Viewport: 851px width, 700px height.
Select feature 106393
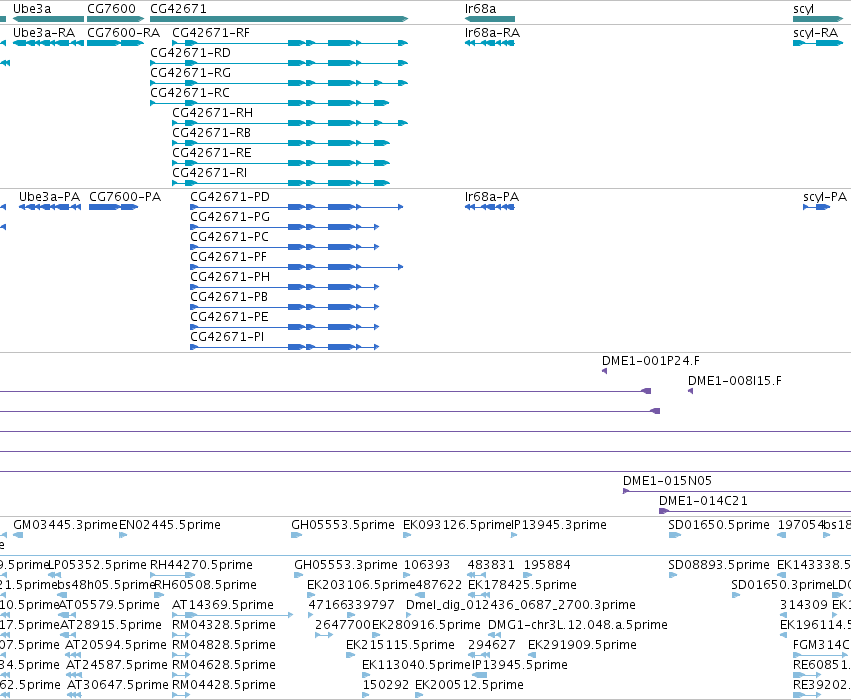(x=427, y=565)
